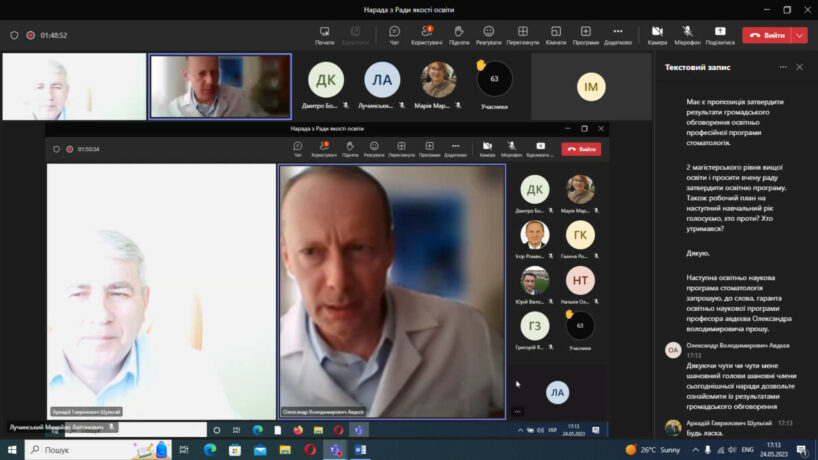Toggle the Камера on or off
The height and width of the screenshot is (460, 818).
tap(657, 35)
